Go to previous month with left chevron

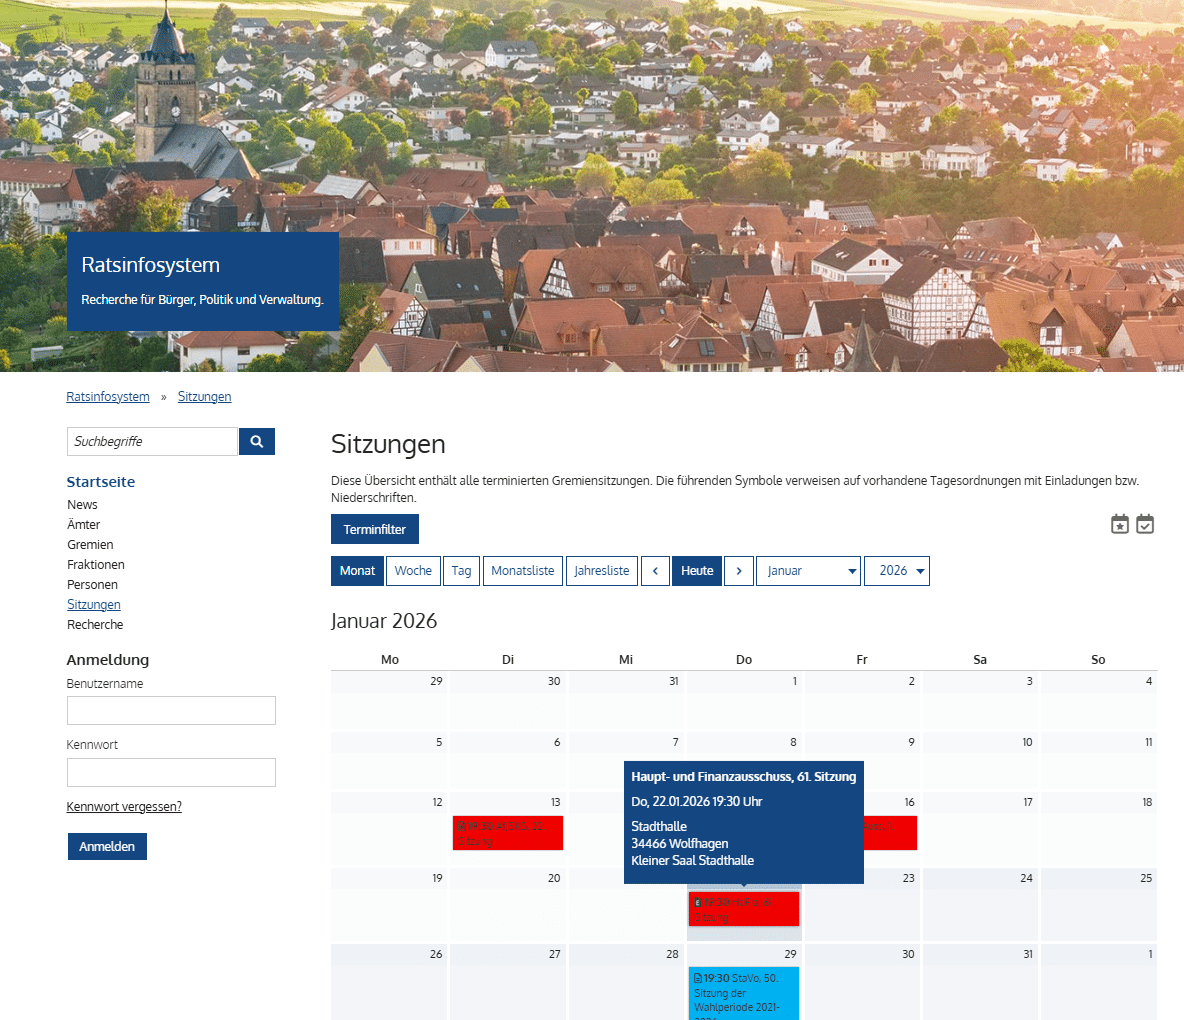pos(655,571)
